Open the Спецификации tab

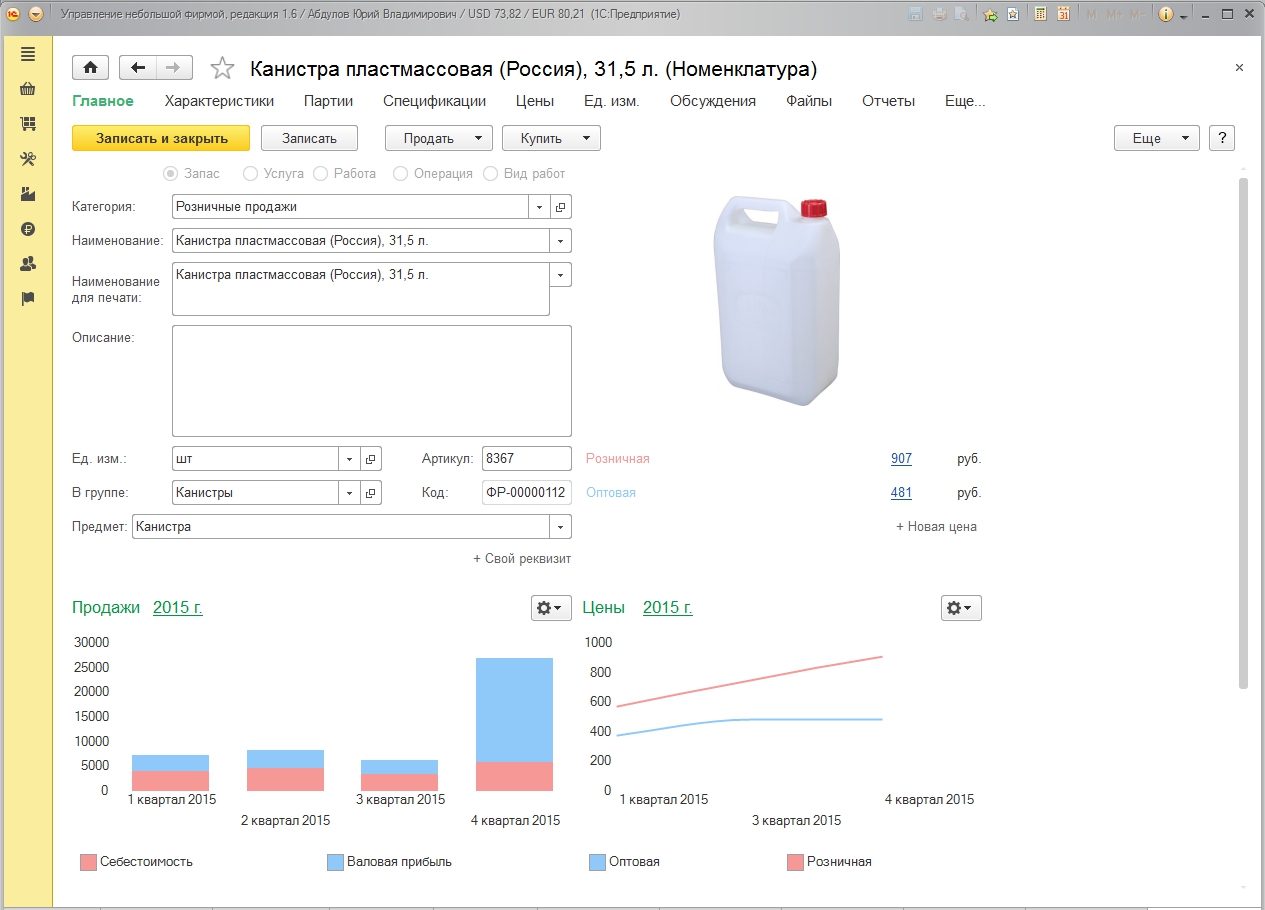(x=434, y=101)
